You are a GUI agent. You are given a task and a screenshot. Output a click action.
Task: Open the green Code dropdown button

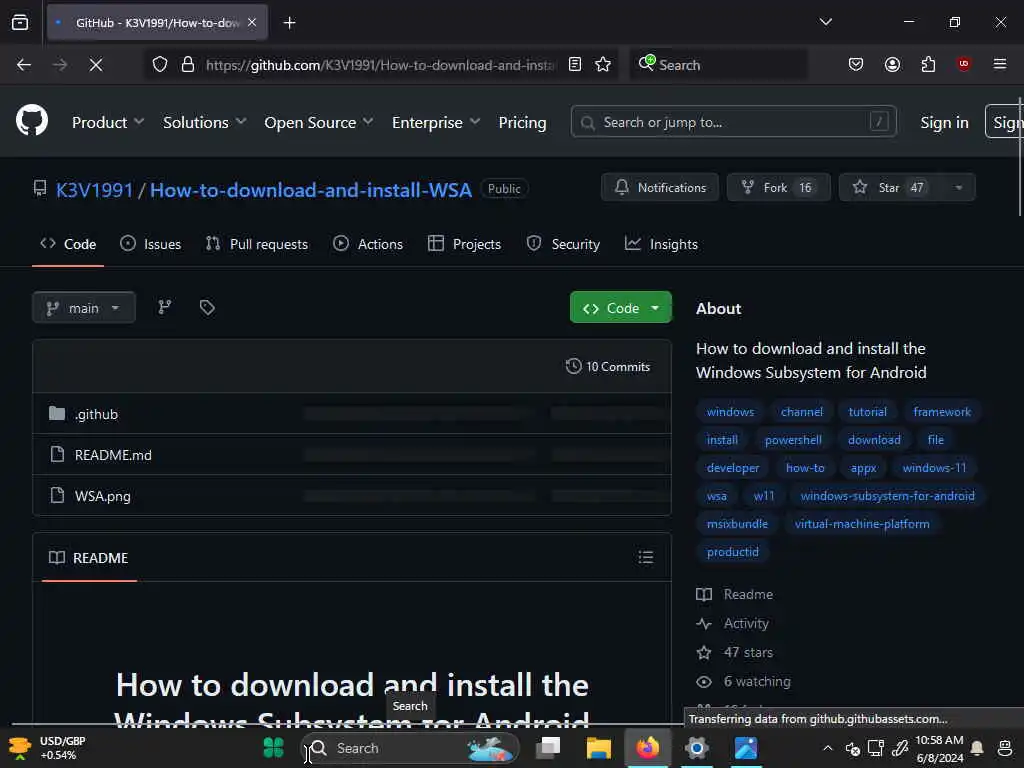(620, 308)
